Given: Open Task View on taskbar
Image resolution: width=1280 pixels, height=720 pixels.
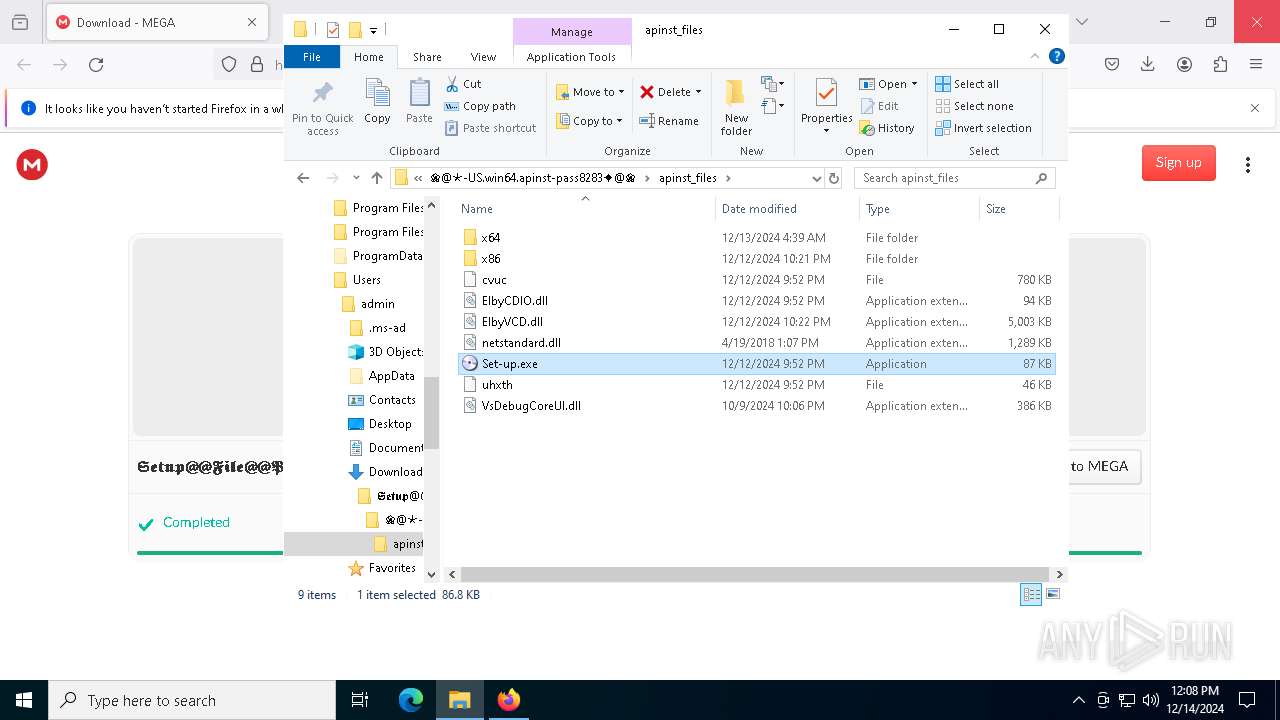Looking at the screenshot, I should (x=360, y=700).
